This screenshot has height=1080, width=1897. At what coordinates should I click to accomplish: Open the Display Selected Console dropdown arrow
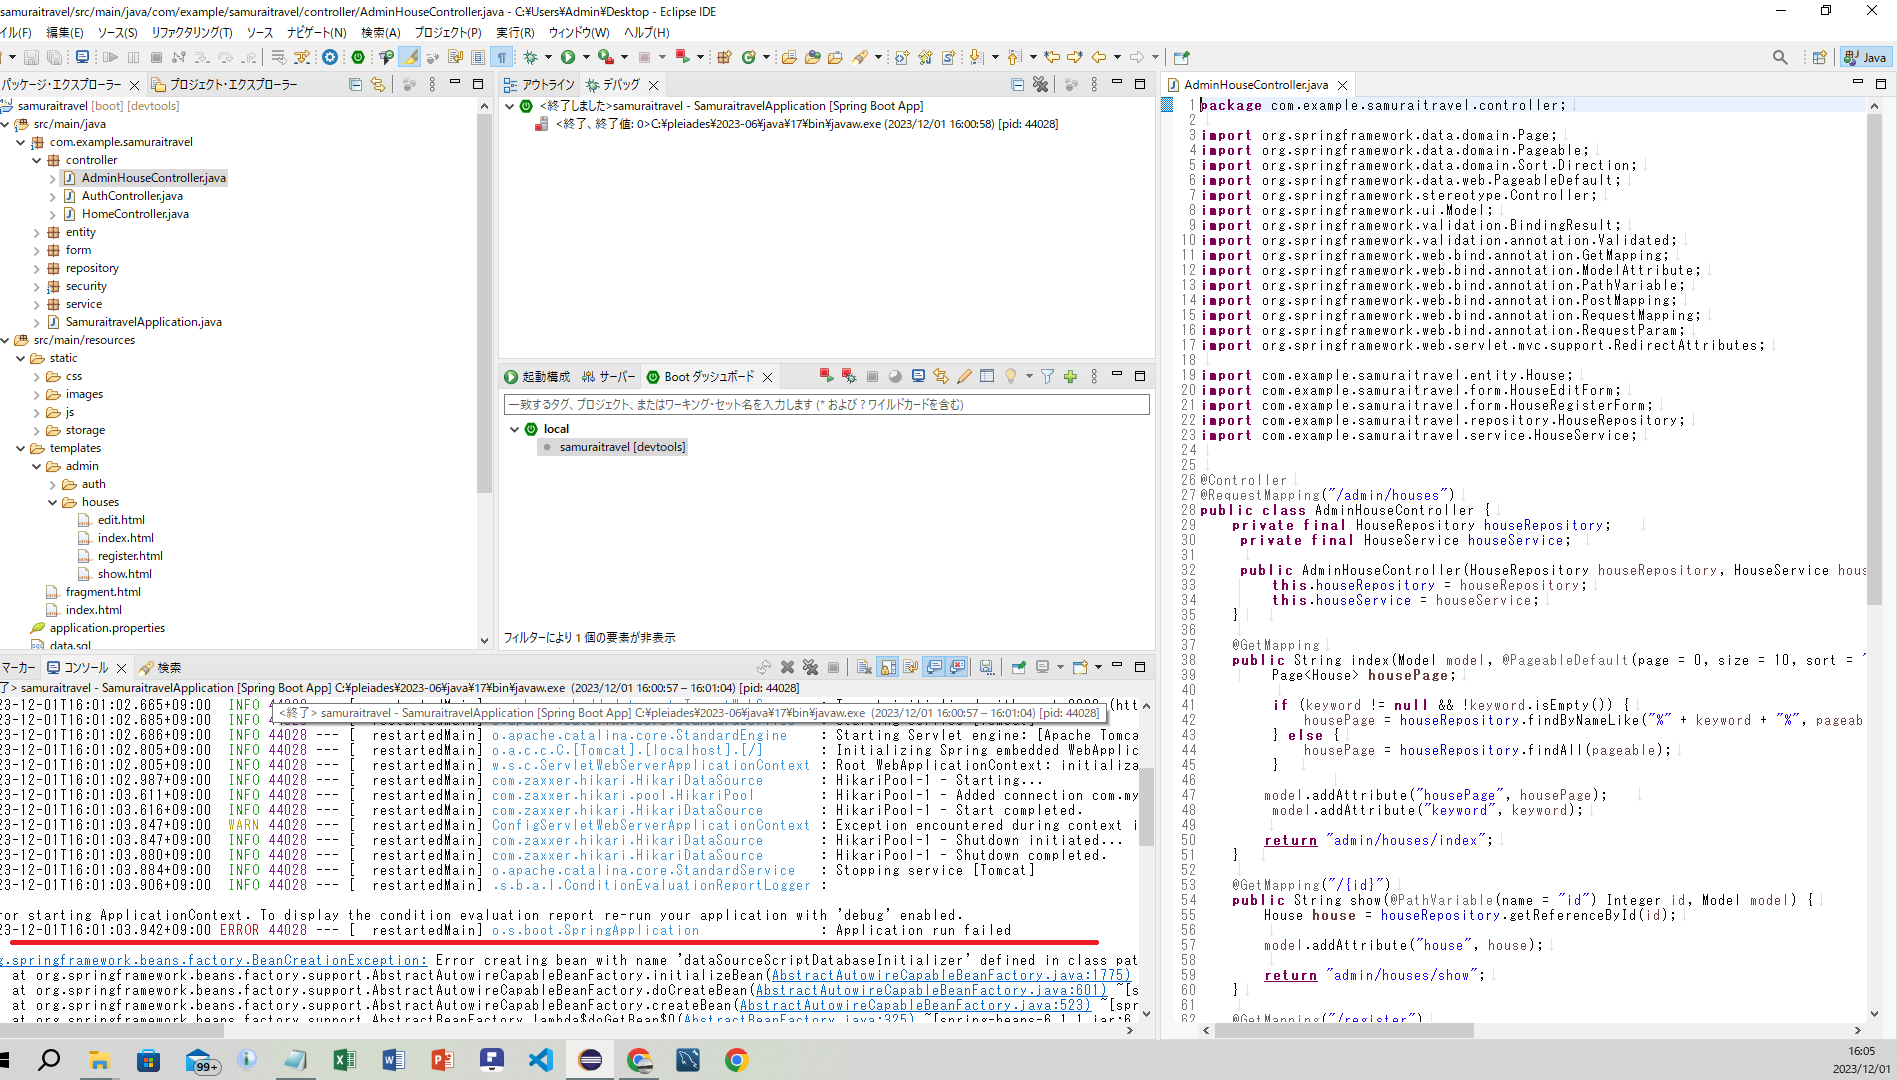[1061, 667]
